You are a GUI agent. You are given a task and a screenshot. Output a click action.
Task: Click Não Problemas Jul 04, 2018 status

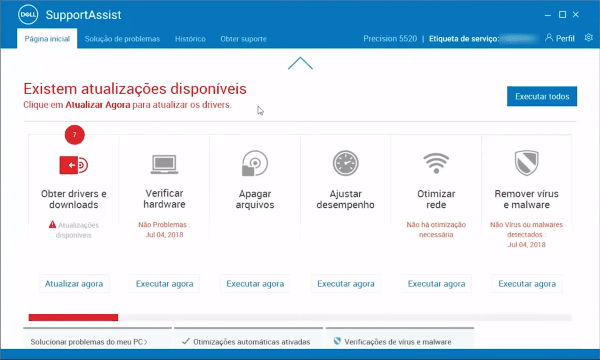pyautogui.click(x=164, y=230)
